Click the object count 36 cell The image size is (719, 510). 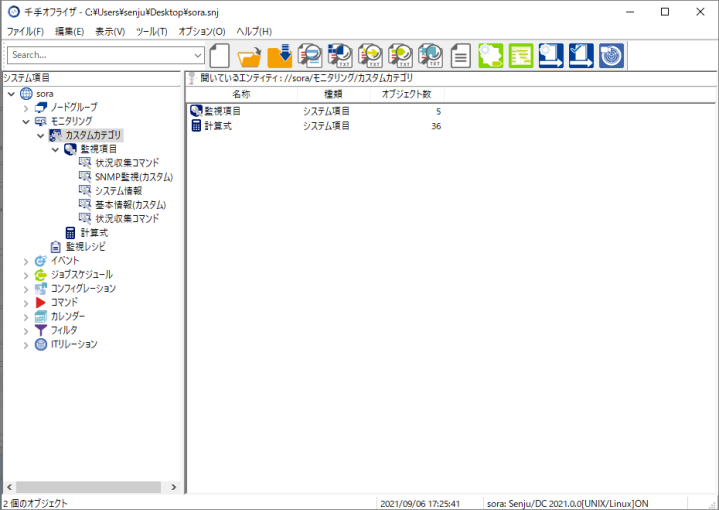pyautogui.click(x=436, y=126)
